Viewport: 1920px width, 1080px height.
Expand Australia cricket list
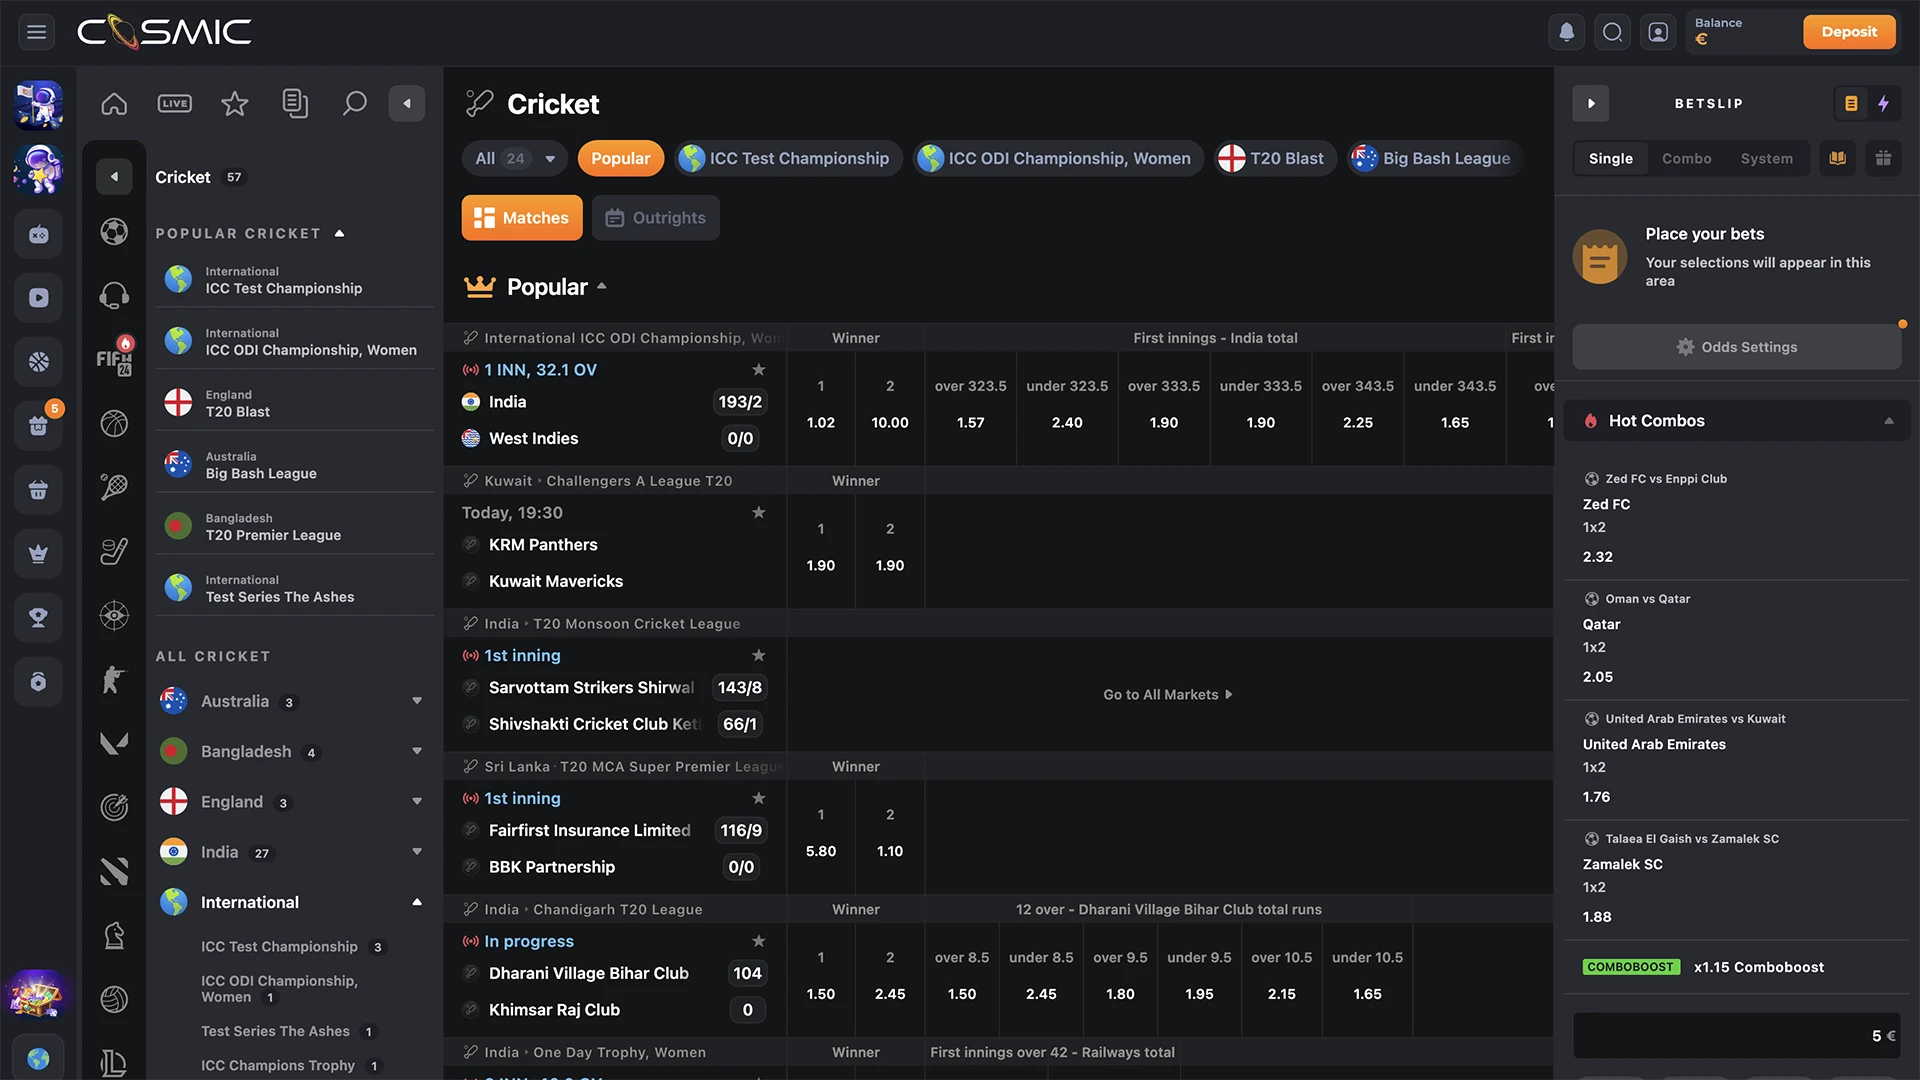417,701
